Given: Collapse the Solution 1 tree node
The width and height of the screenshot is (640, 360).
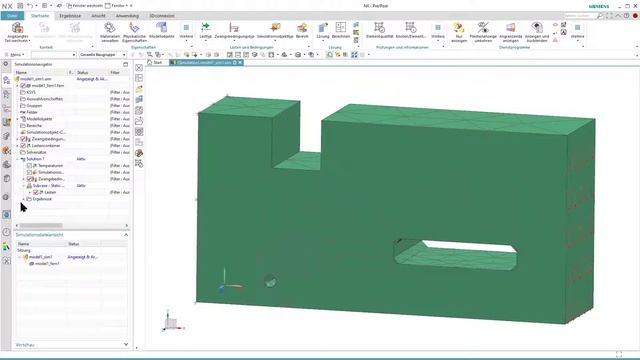Looking at the screenshot, I should 18,159.
